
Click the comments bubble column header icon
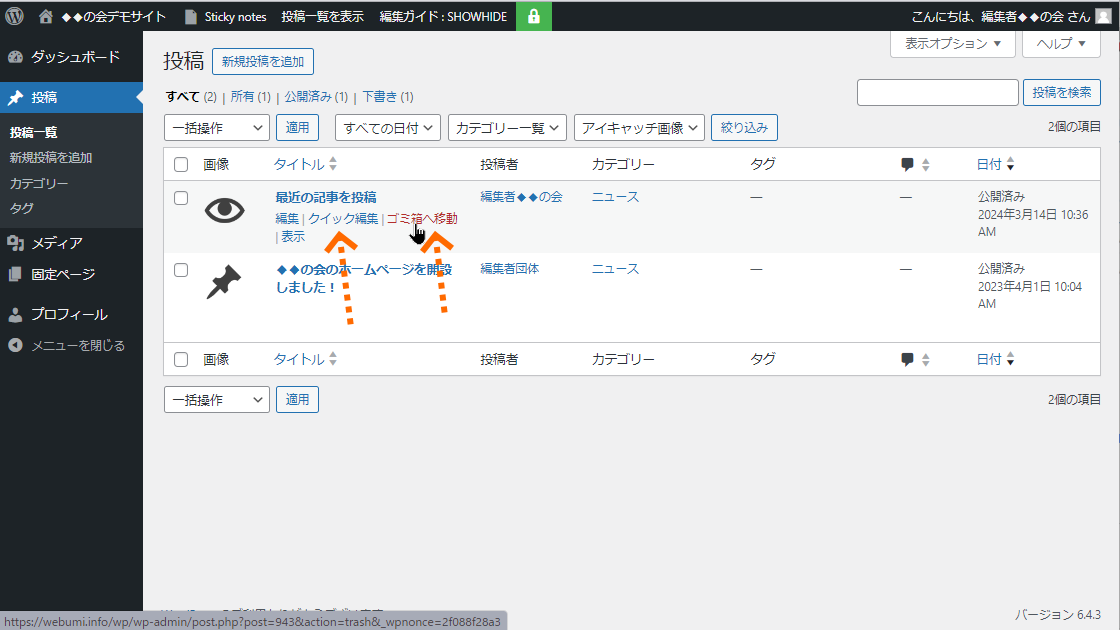908,164
